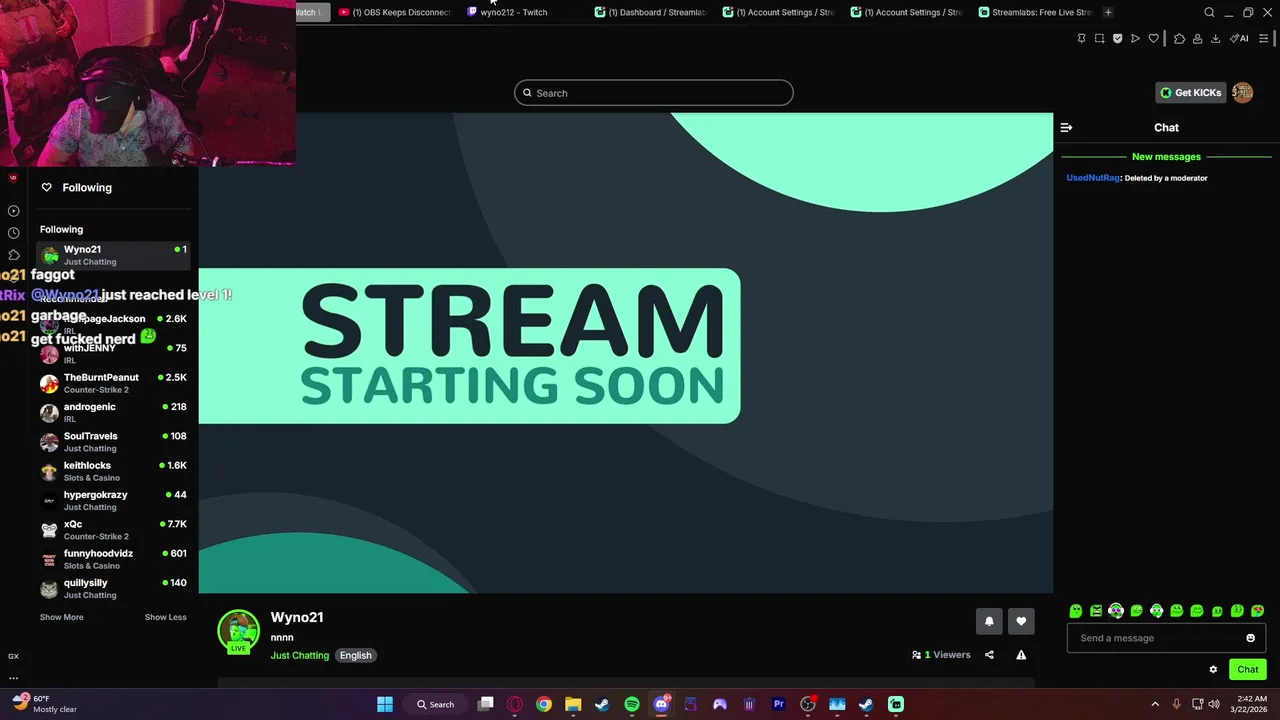Open OBS Studio from the taskbar
The width and height of the screenshot is (1280, 720).
pyautogui.click(x=808, y=704)
